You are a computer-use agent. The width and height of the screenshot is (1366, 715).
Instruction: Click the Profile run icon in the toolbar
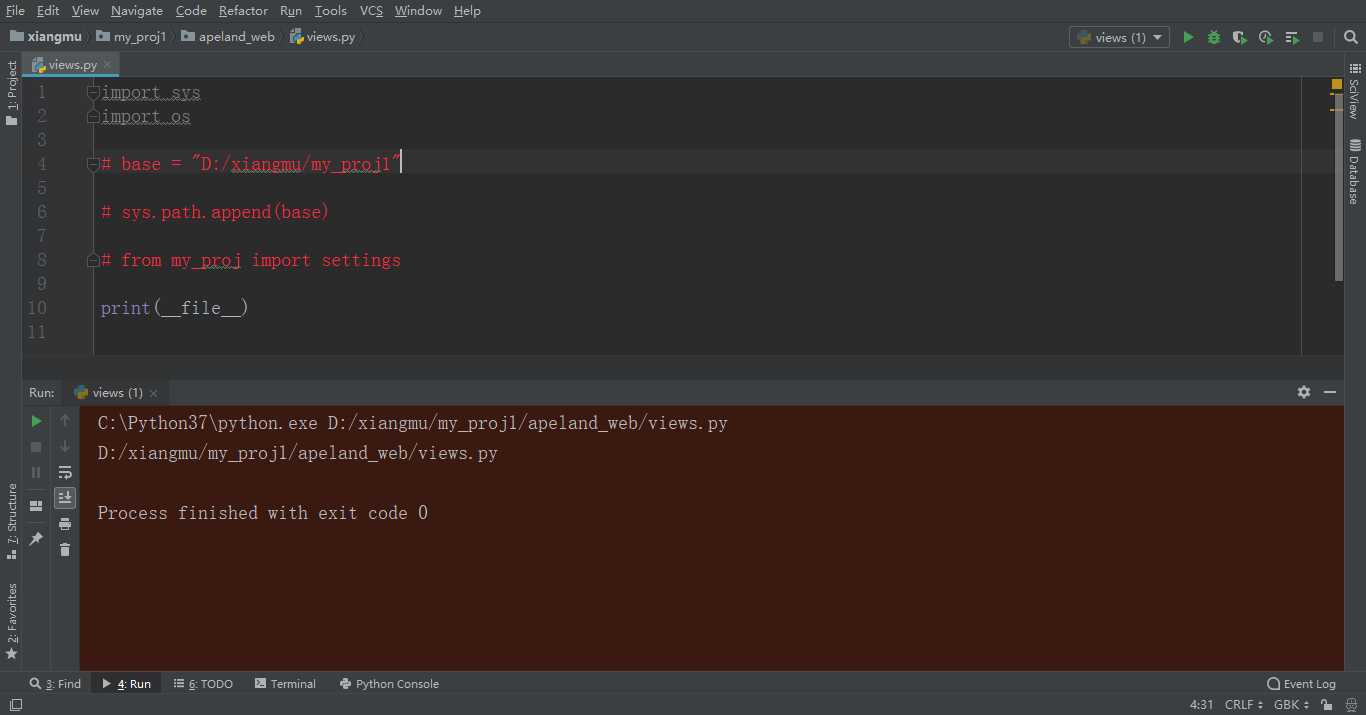click(x=1266, y=37)
